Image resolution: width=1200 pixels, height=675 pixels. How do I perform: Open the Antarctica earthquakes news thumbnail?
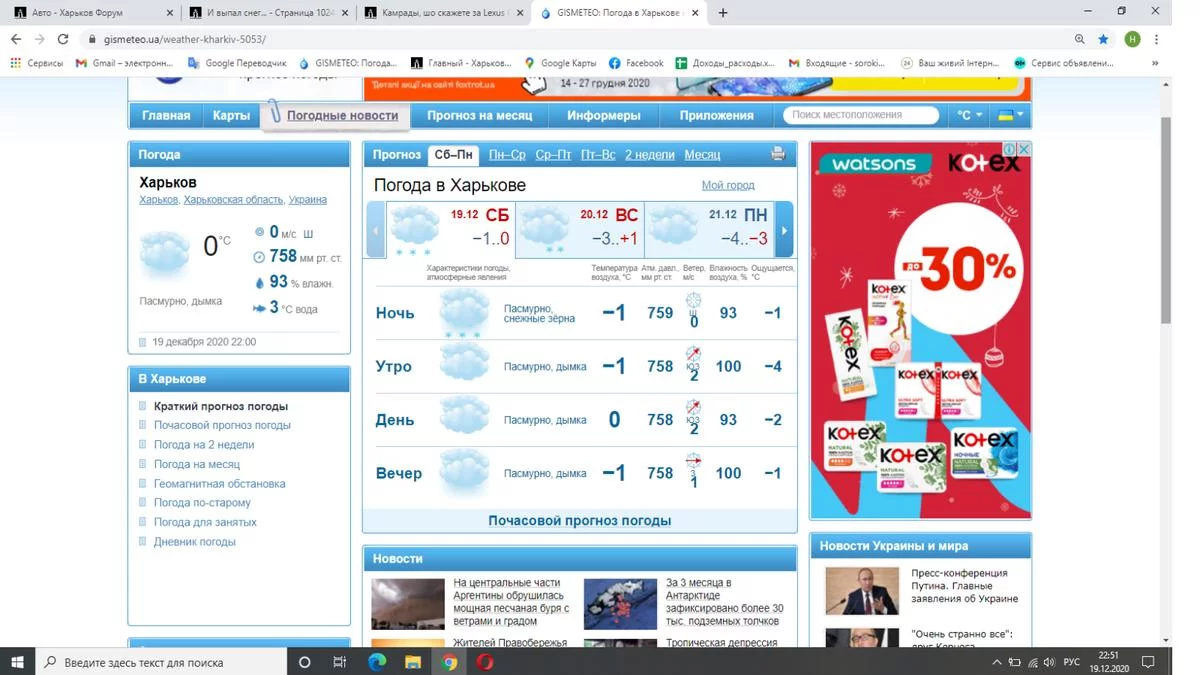point(620,603)
